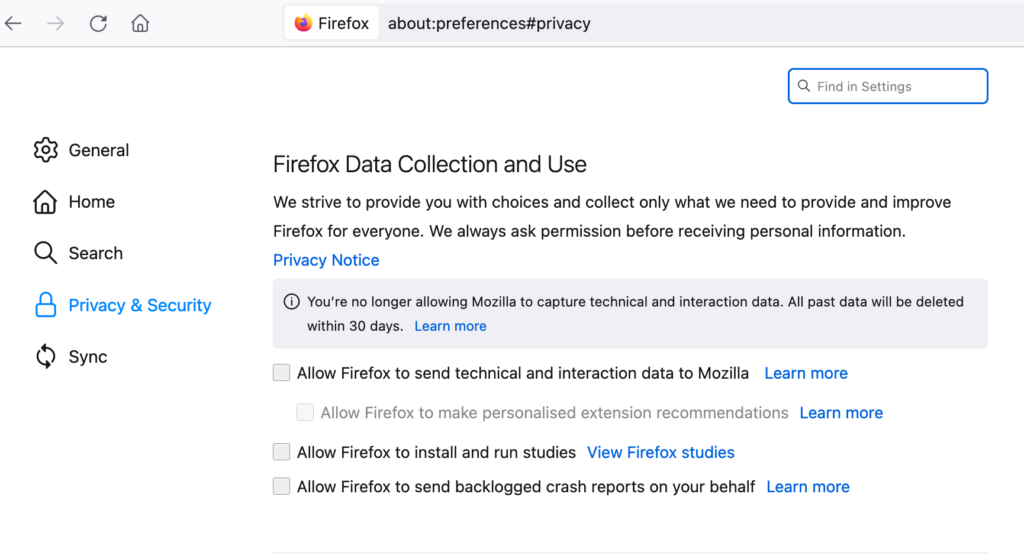
Task: Open General settings via gear icon
Action: coord(46,150)
